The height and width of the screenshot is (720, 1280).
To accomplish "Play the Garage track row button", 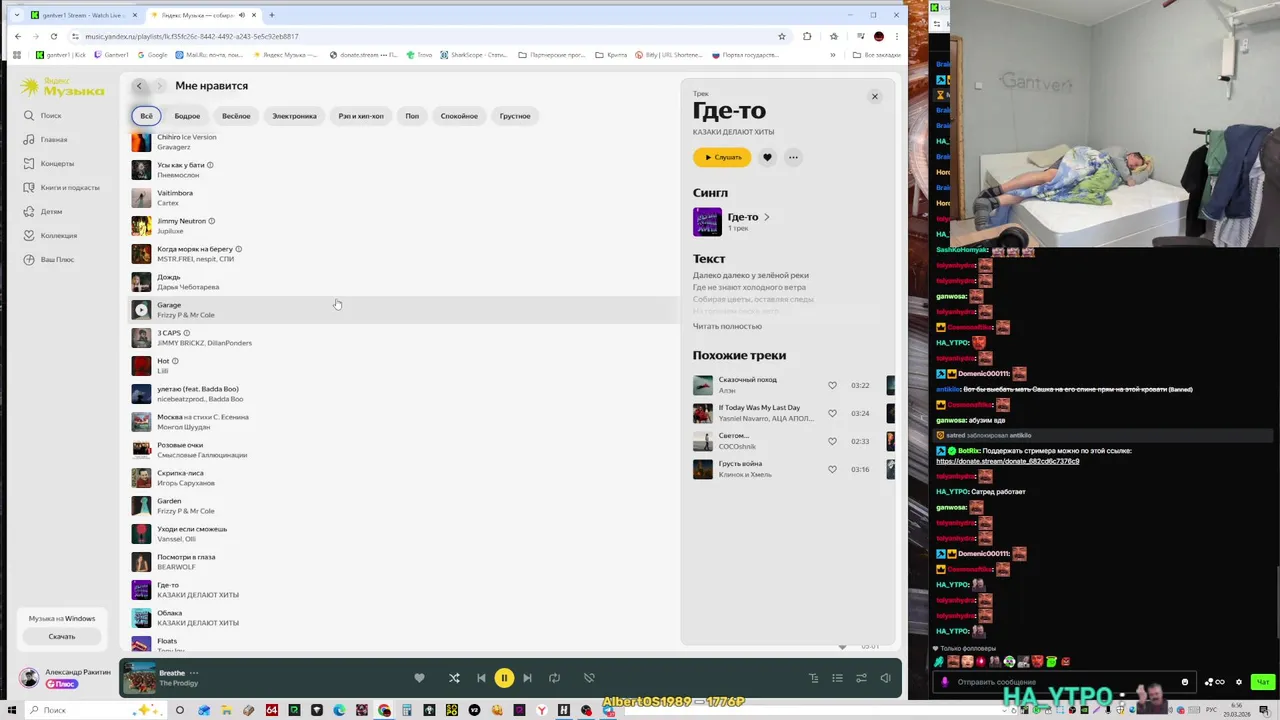I will click(141, 310).
